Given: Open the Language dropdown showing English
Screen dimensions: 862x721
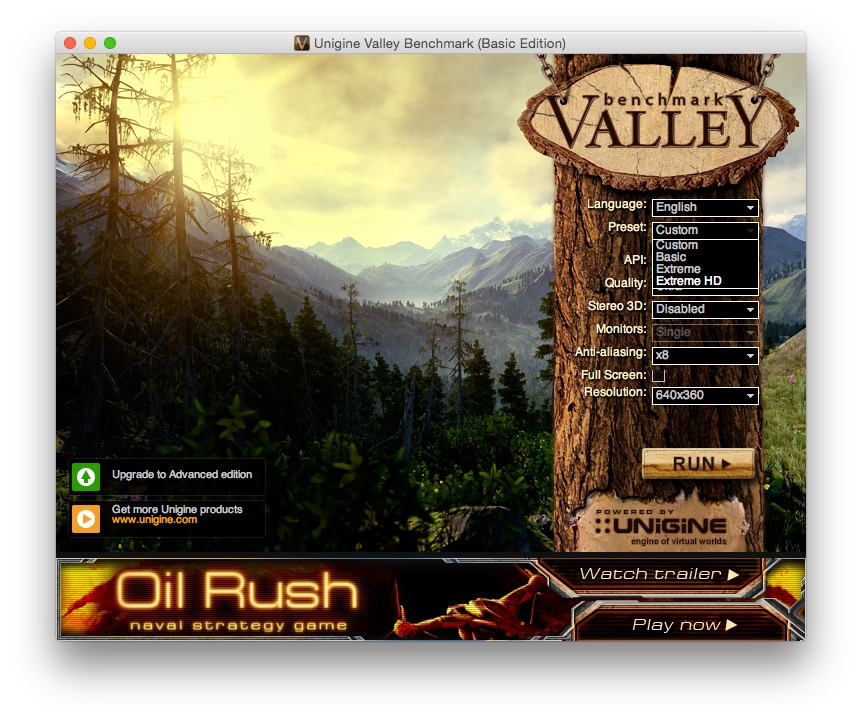Looking at the screenshot, I should click(x=705, y=208).
